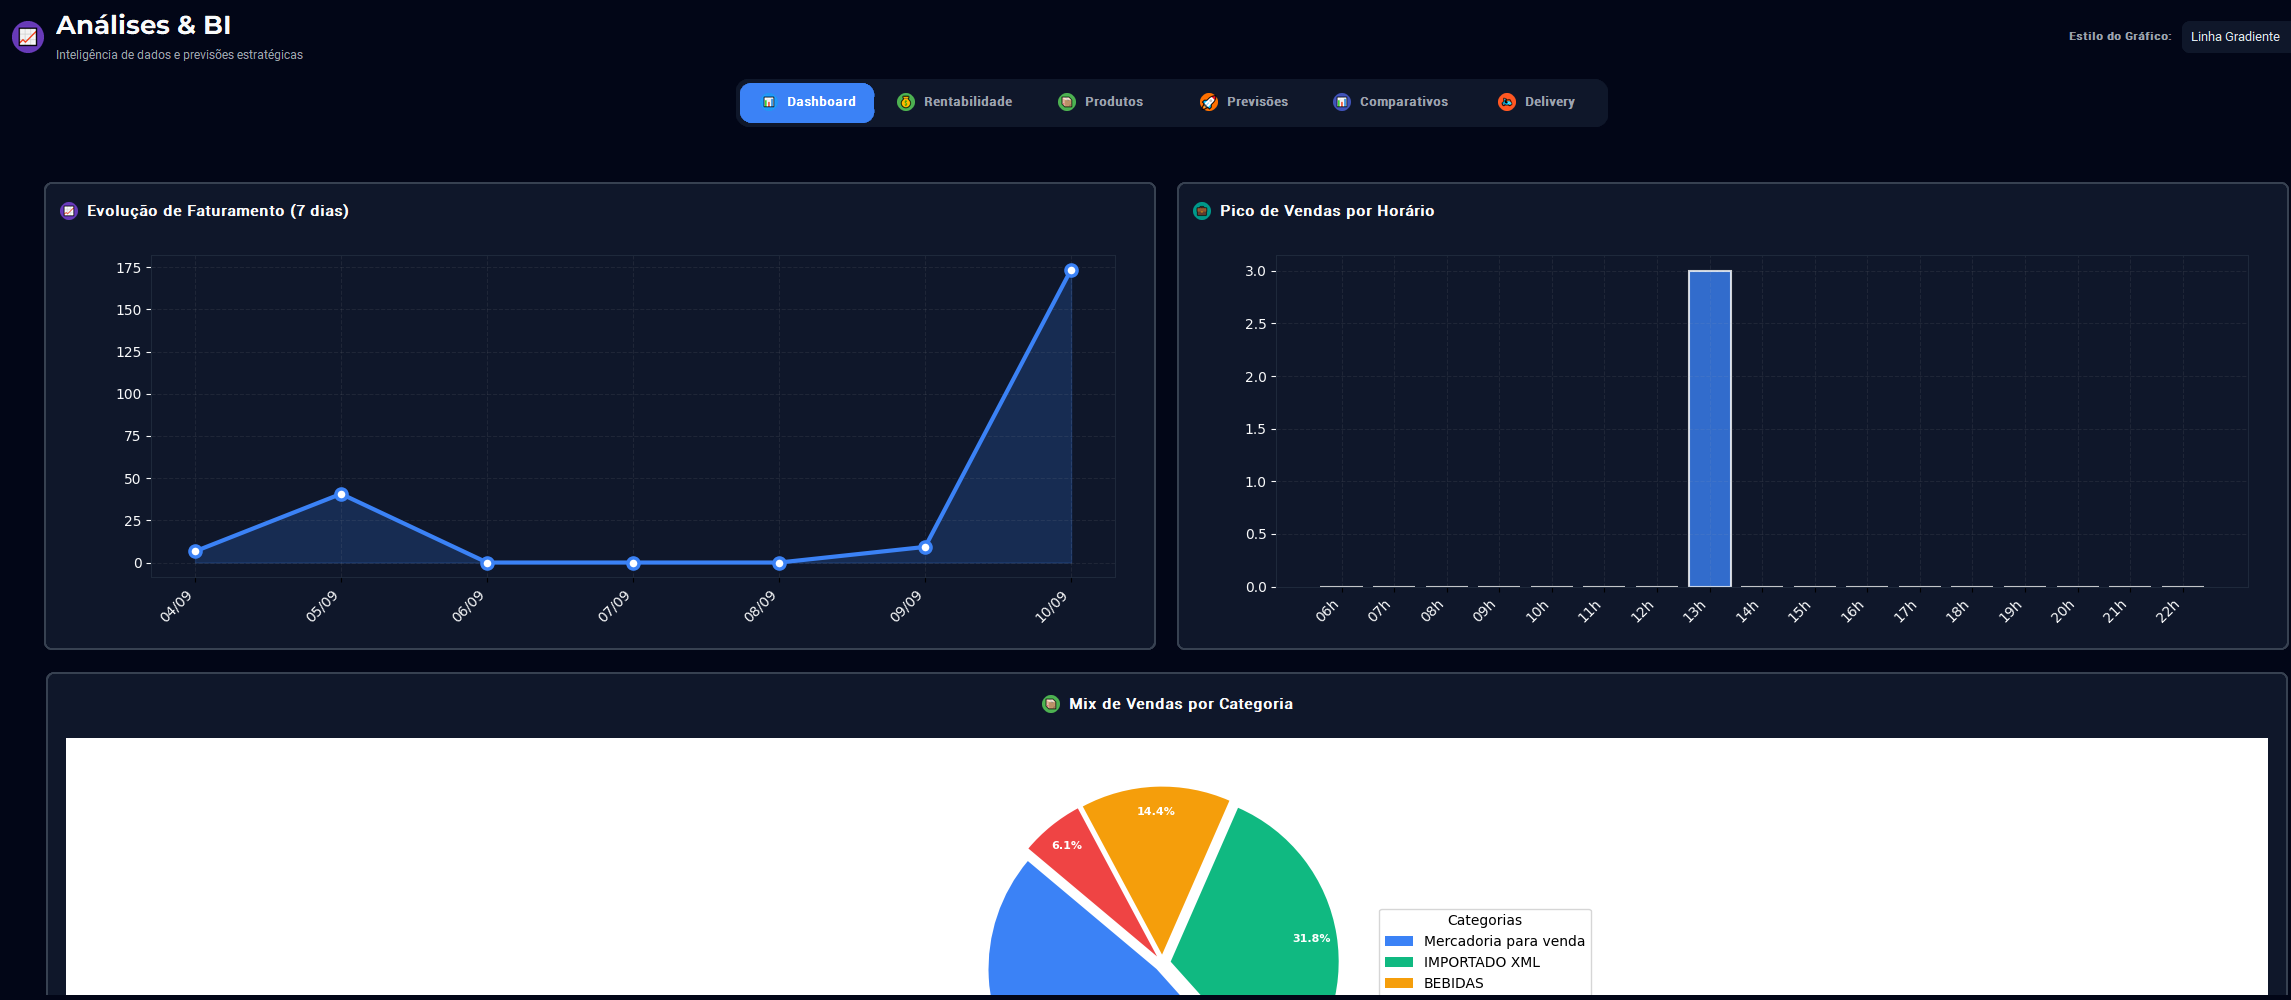This screenshot has height=1000, width=2291.
Task: Click the 06/09 data point marker
Action: pos(487,563)
